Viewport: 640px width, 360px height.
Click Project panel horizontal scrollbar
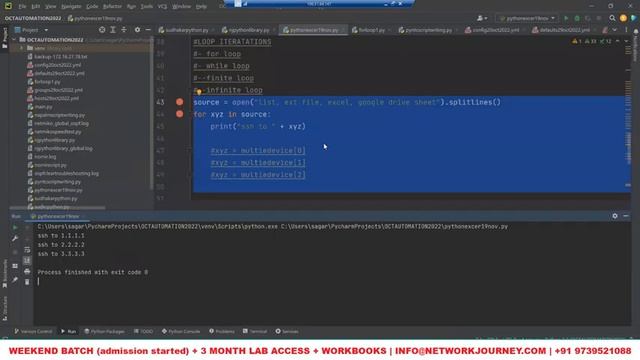57,208
